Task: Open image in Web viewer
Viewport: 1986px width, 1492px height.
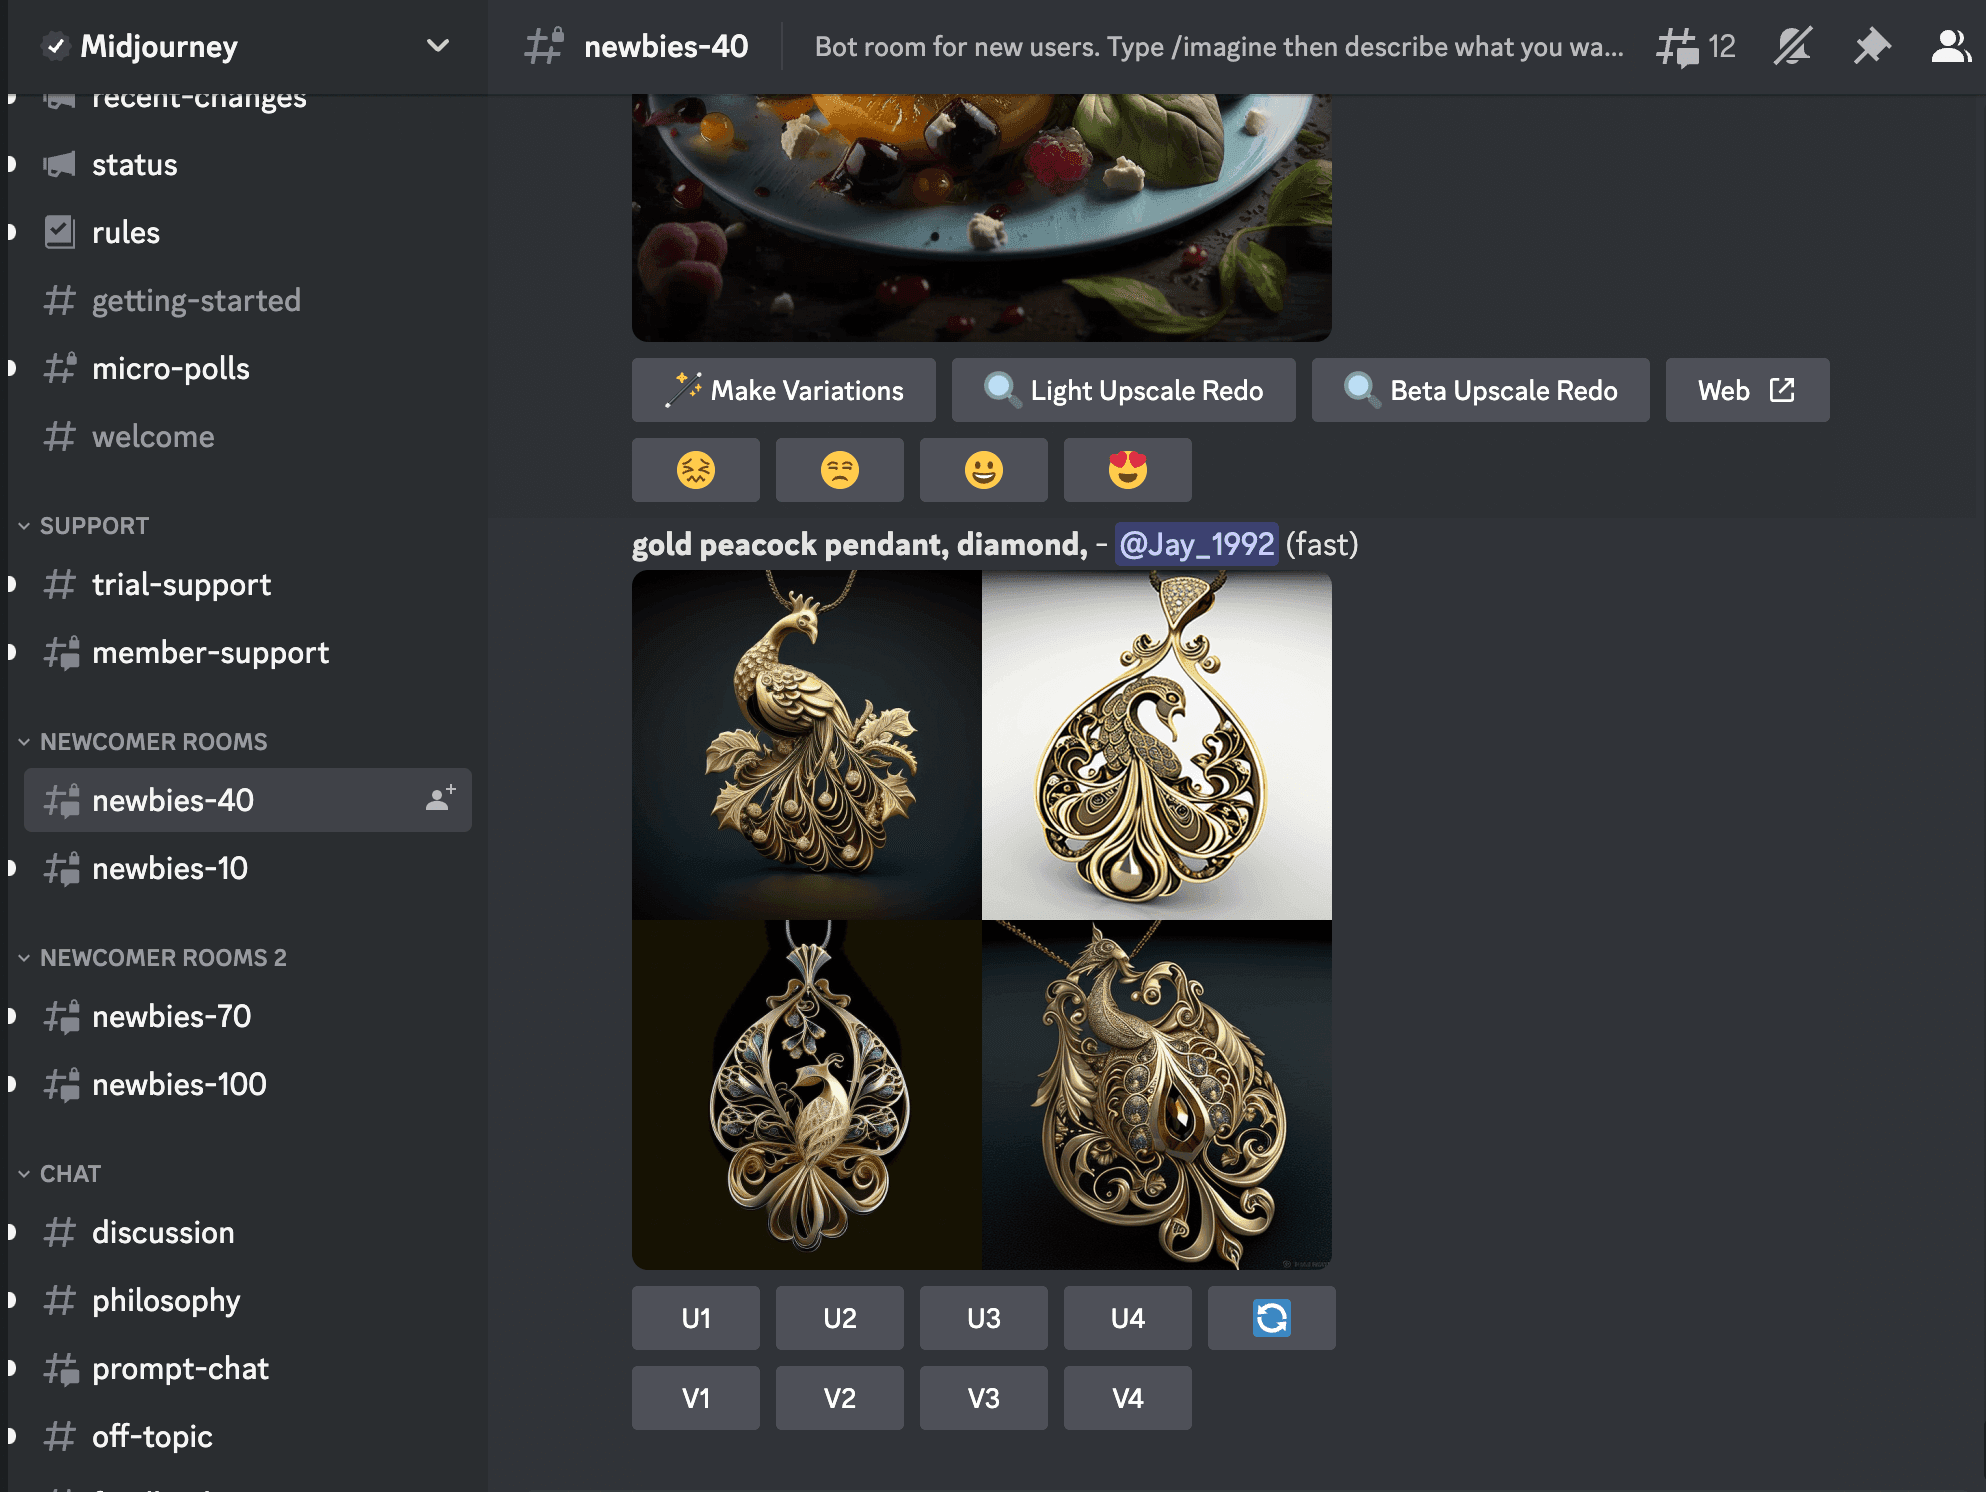Action: (1746, 389)
